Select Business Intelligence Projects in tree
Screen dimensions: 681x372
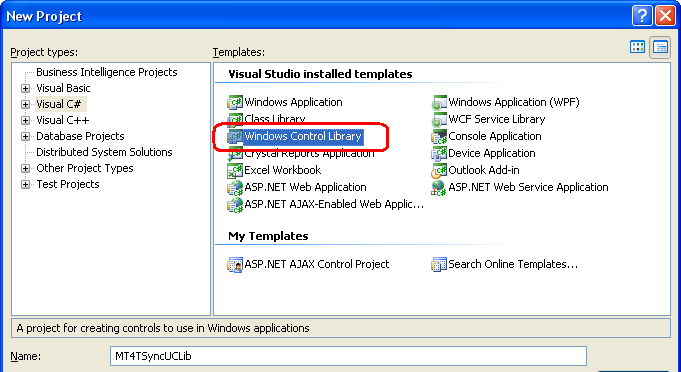click(107, 72)
